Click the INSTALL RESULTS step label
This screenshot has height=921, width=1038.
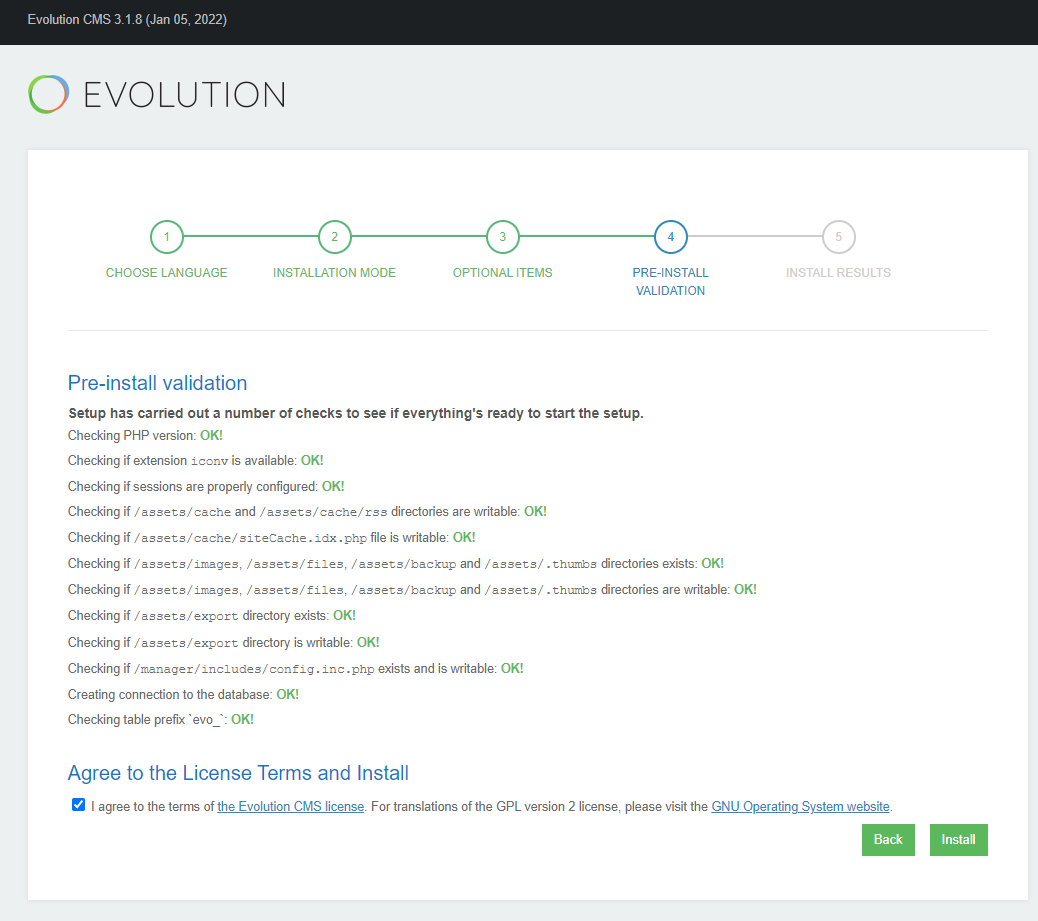pyautogui.click(x=838, y=272)
